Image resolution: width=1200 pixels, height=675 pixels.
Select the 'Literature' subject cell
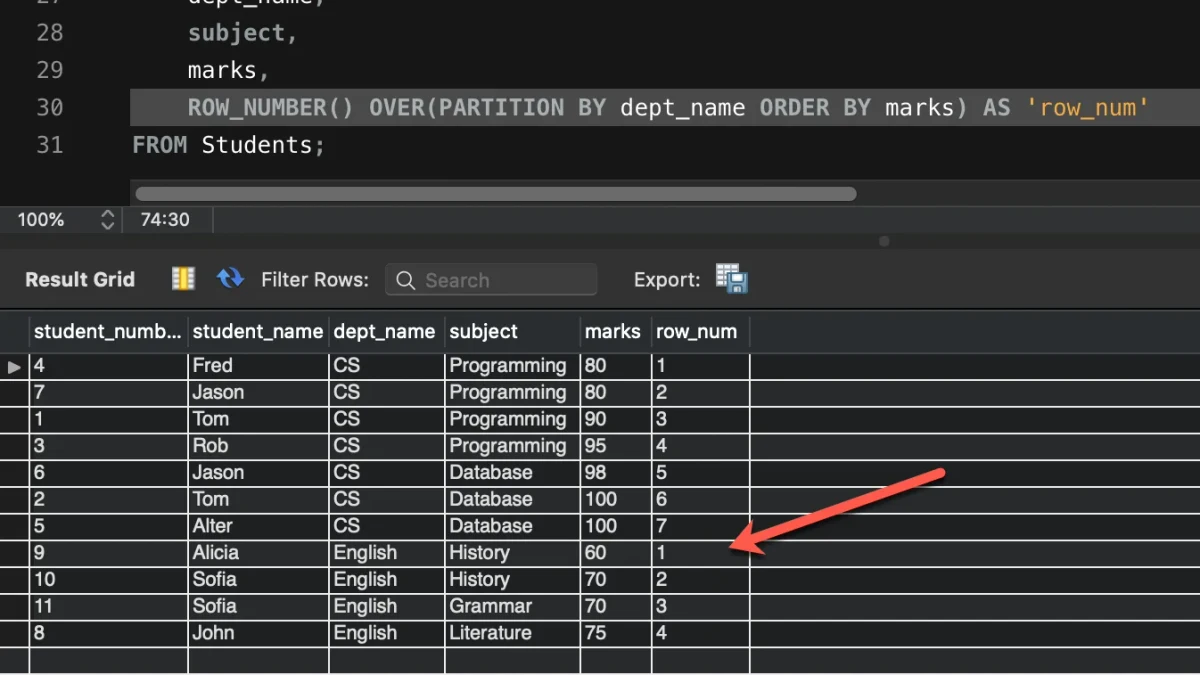click(x=511, y=633)
